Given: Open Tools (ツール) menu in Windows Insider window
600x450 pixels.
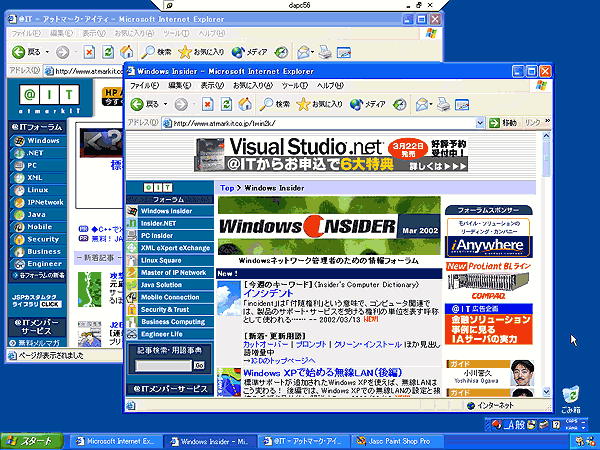Looking at the screenshot, I should tap(295, 86).
